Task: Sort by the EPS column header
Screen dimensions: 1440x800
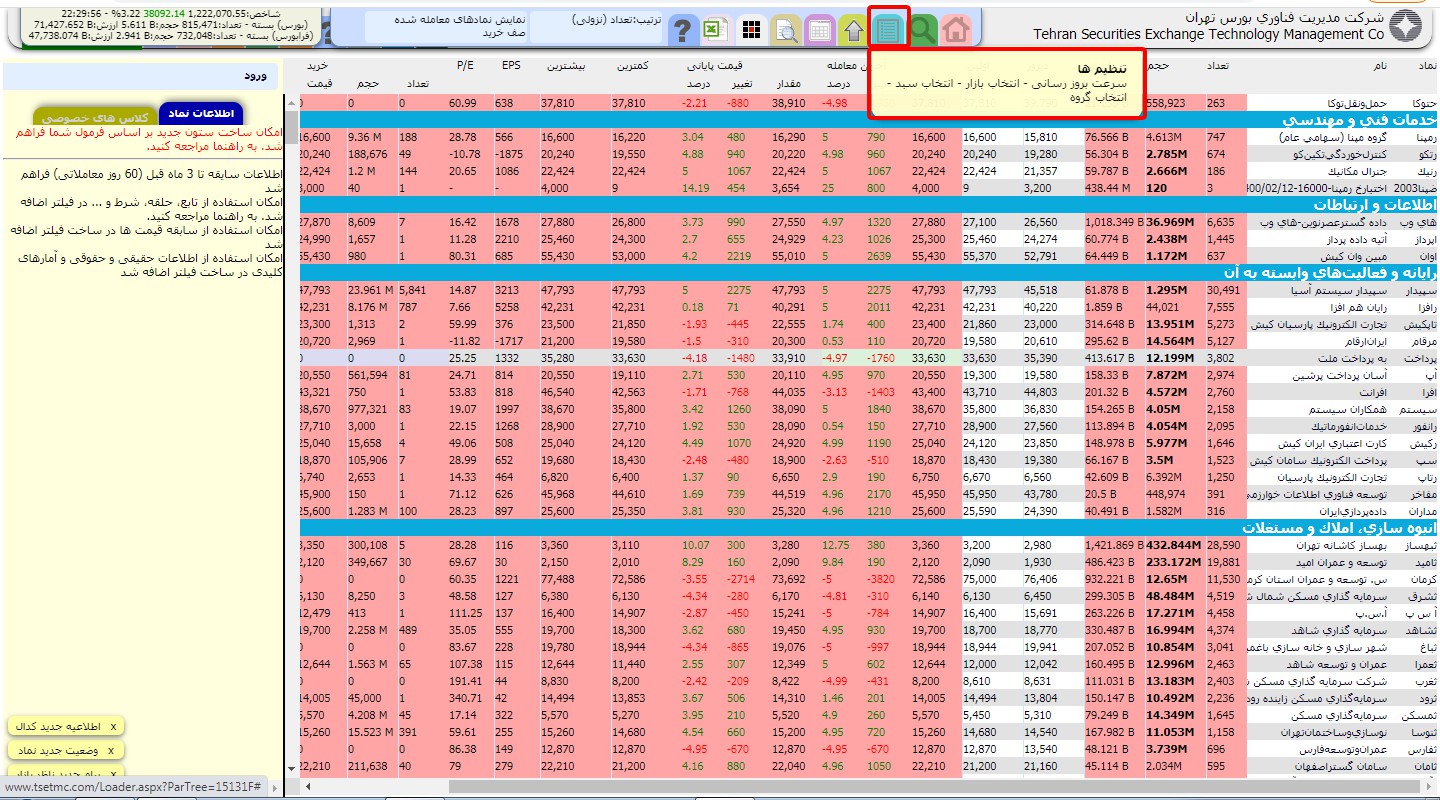Action: pos(513,66)
